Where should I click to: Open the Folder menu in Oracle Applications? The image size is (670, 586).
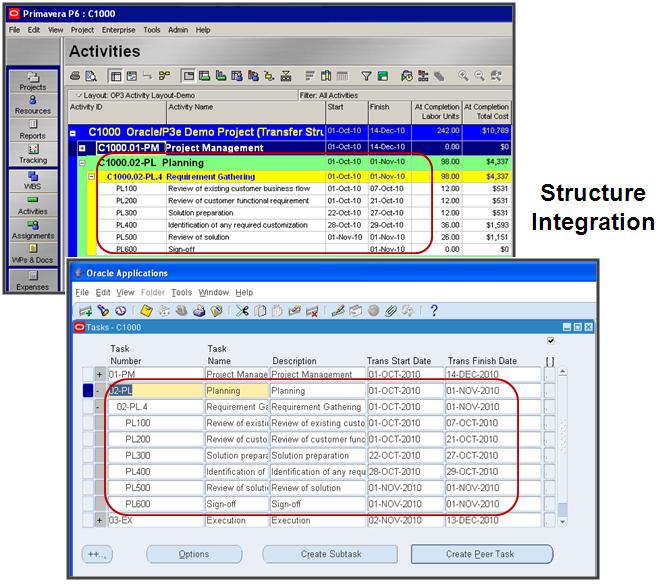tap(153, 292)
